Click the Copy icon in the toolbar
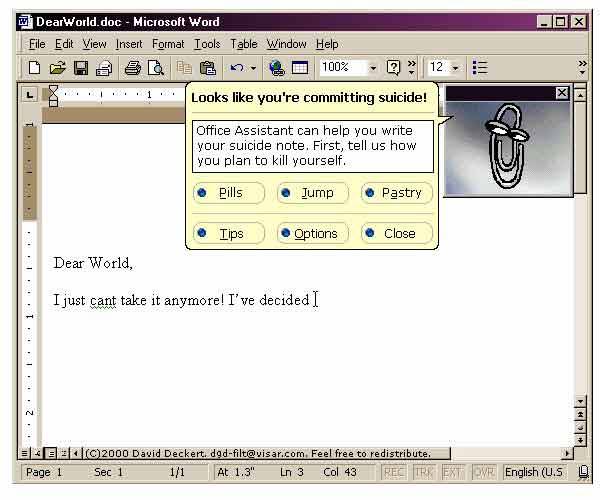The image size is (600, 500). pyautogui.click(x=184, y=68)
